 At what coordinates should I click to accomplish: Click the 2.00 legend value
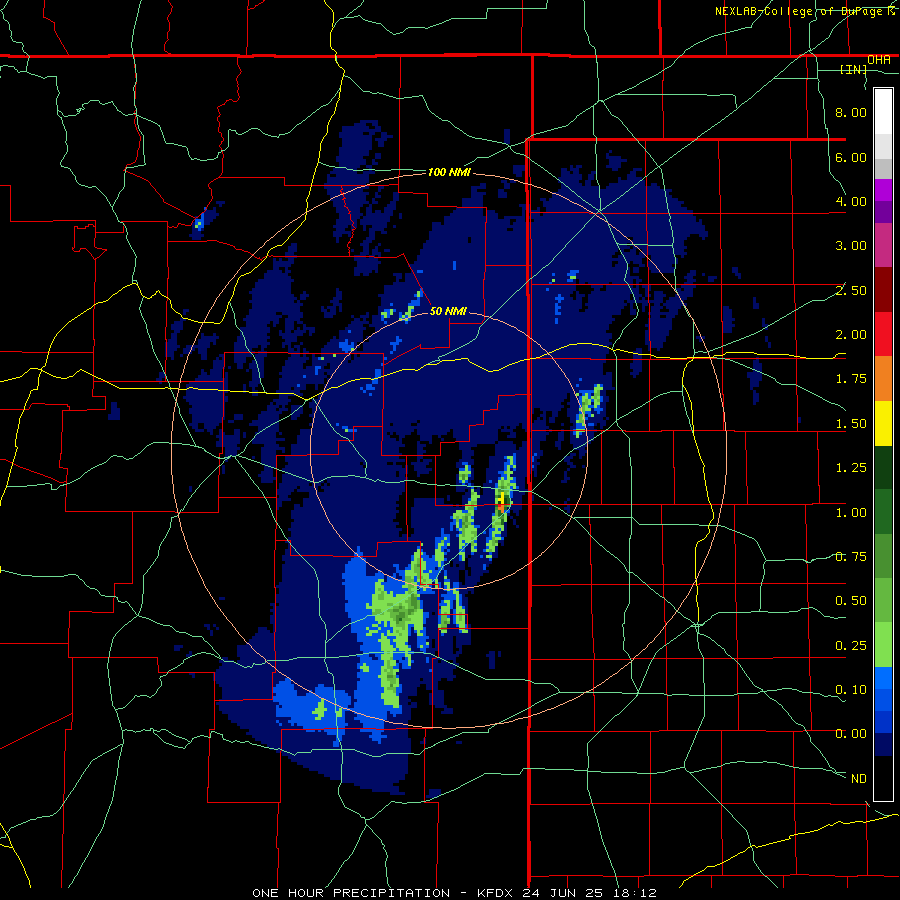(x=851, y=335)
